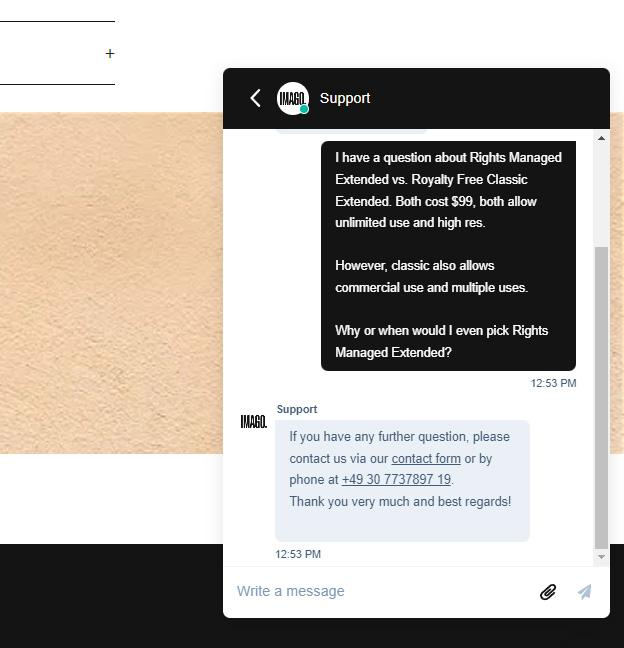Click the Support title in chat header
The width and height of the screenshot is (624, 648).
pyautogui.click(x=345, y=98)
